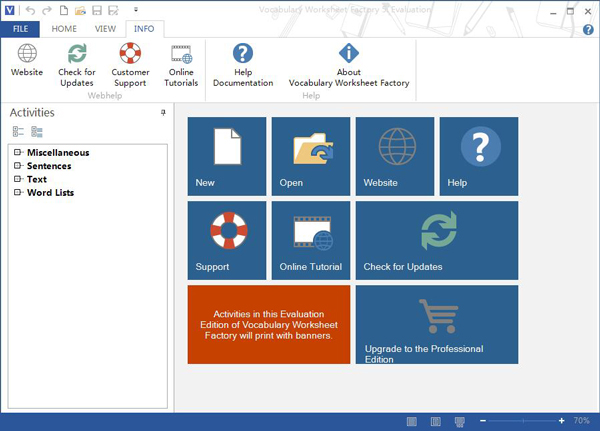This screenshot has height=431, width=600.
Task: Click the expand all tree icon in Activities
Action: click(37, 132)
